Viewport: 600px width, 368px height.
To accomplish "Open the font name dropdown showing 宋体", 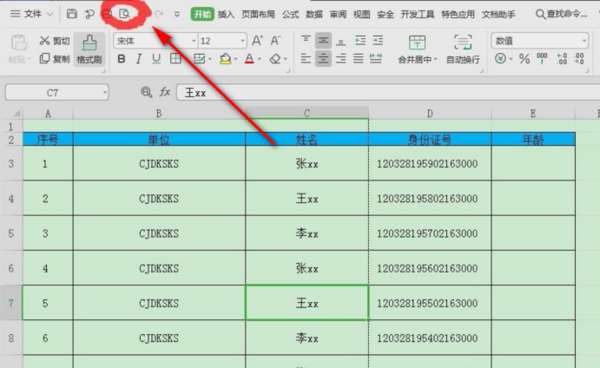I will pos(155,41).
